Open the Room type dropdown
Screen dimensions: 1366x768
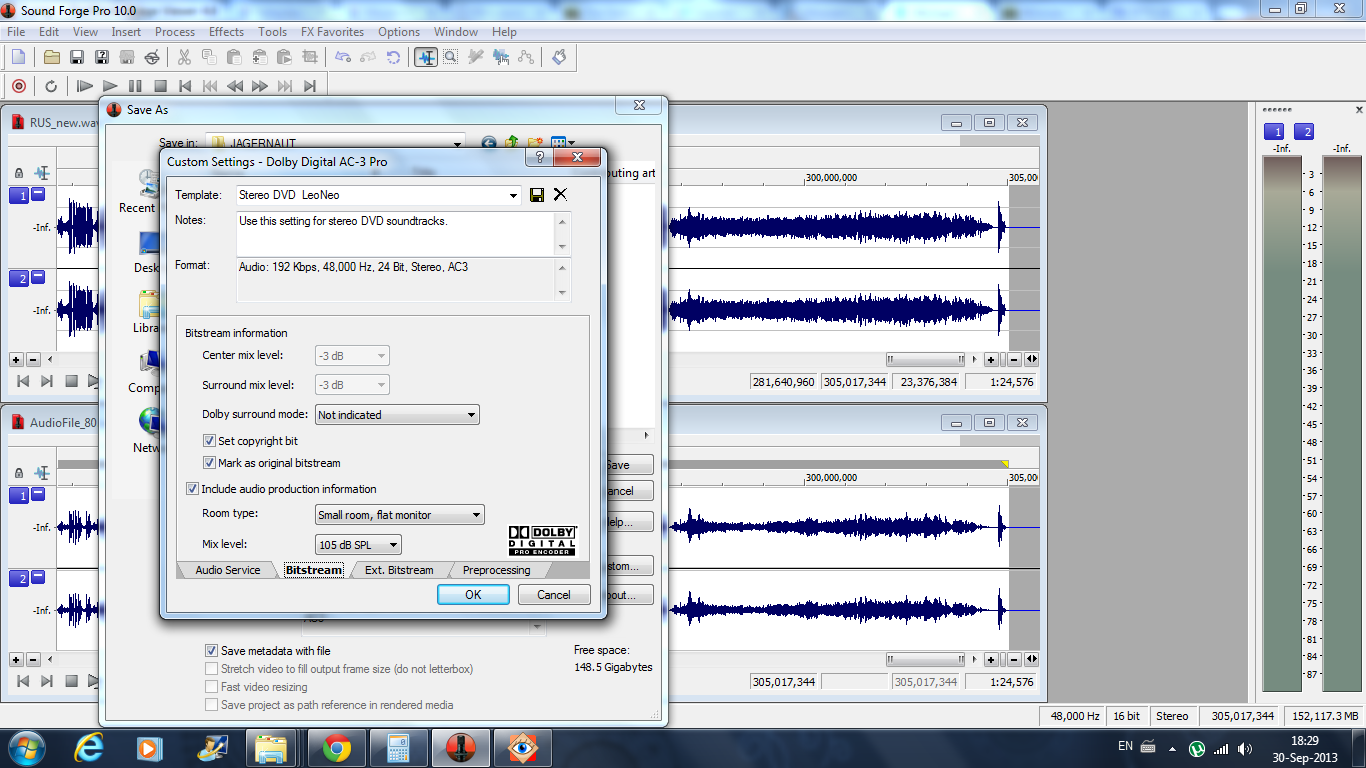click(476, 515)
